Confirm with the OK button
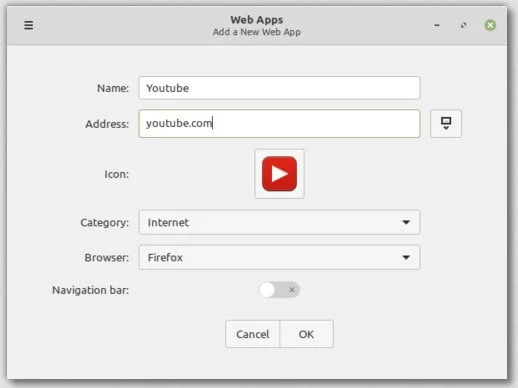Image resolution: width=518 pixels, height=388 pixels. pyautogui.click(x=306, y=334)
